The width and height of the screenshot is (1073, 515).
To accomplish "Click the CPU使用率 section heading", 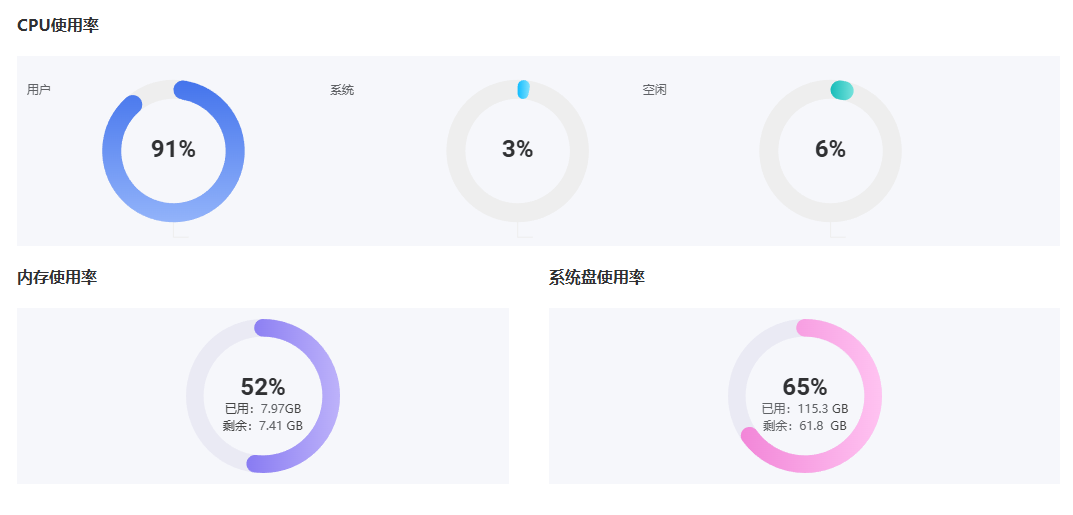I will 58,26.
